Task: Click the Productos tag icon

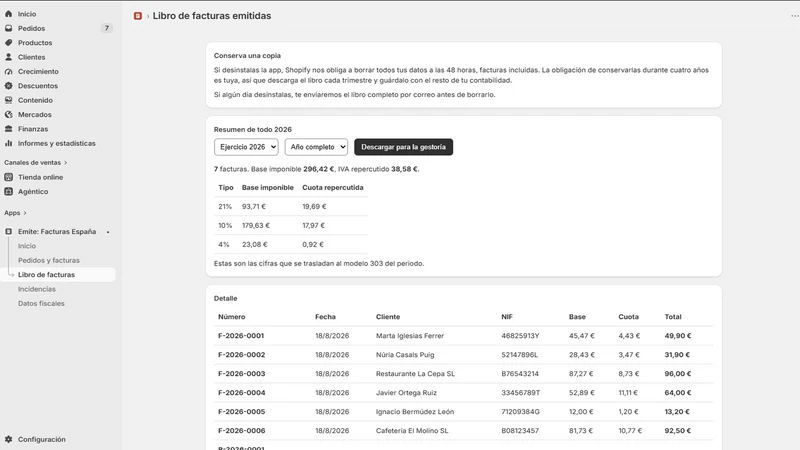Action: pos(9,42)
